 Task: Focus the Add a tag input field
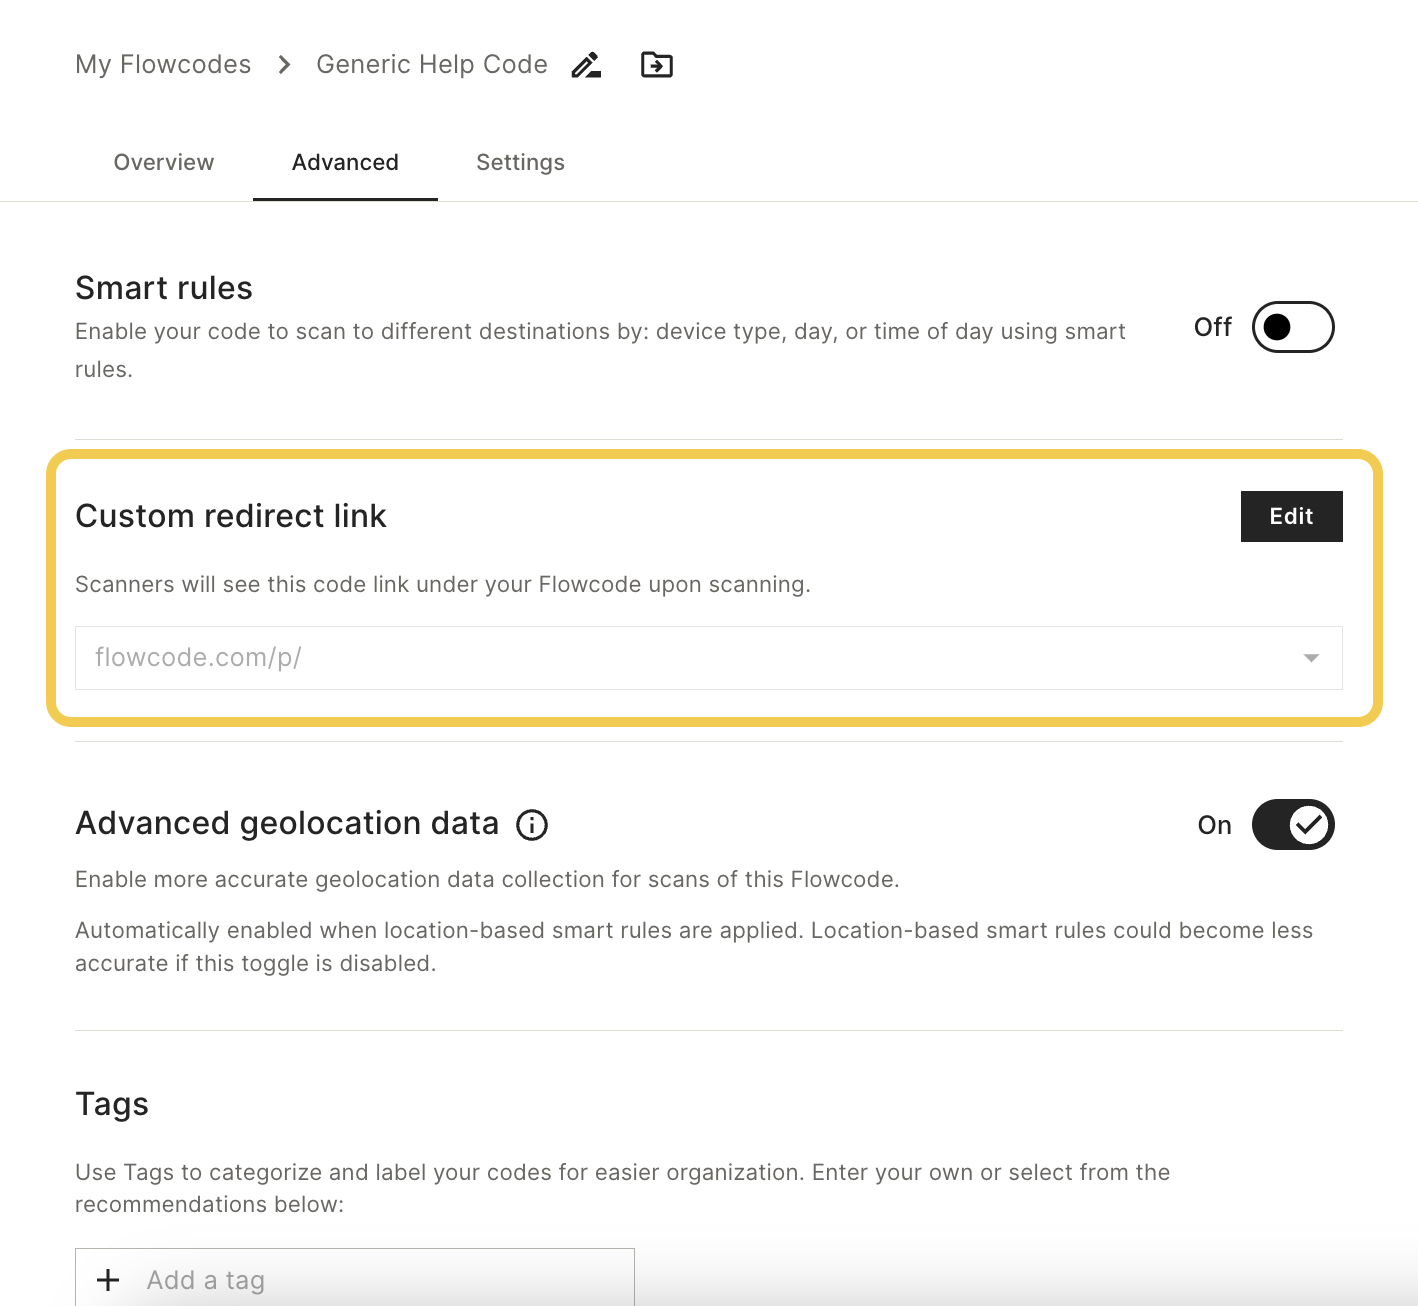(355, 1278)
